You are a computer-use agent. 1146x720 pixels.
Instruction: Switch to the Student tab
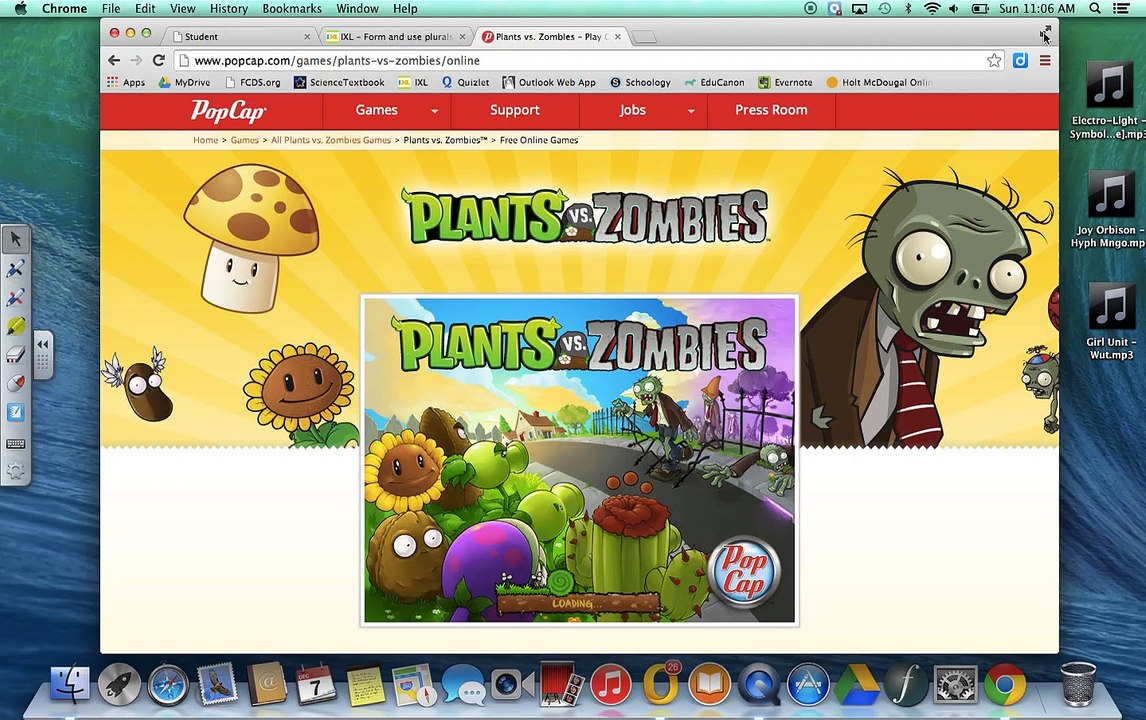(x=241, y=37)
